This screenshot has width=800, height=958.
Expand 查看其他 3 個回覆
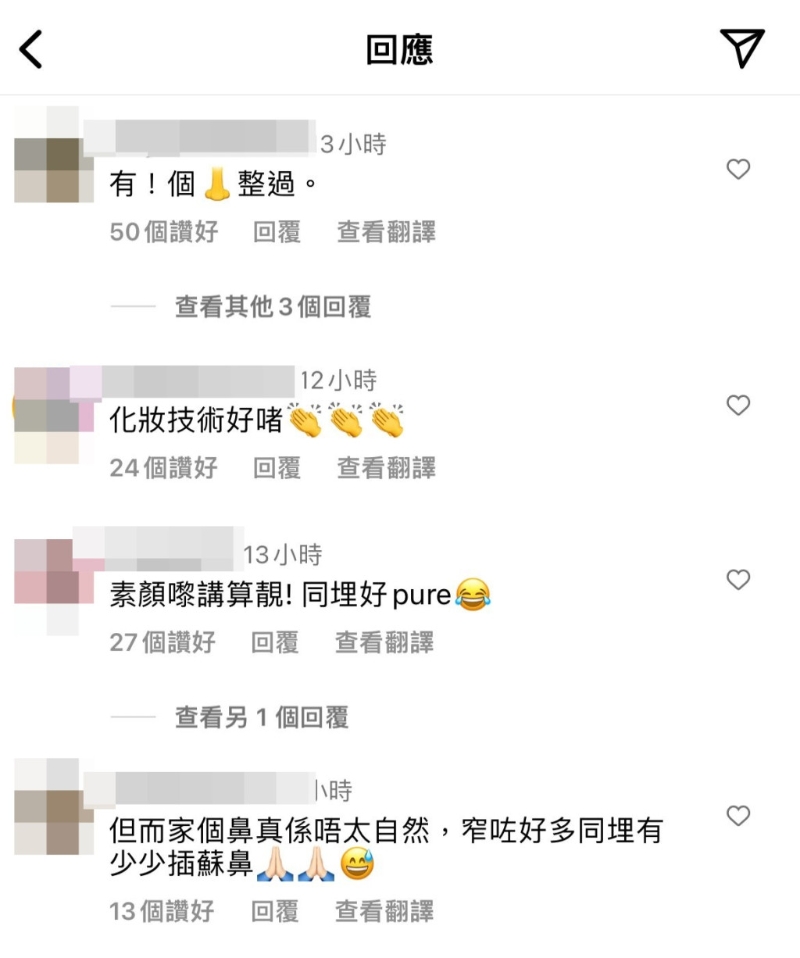point(273,307)
